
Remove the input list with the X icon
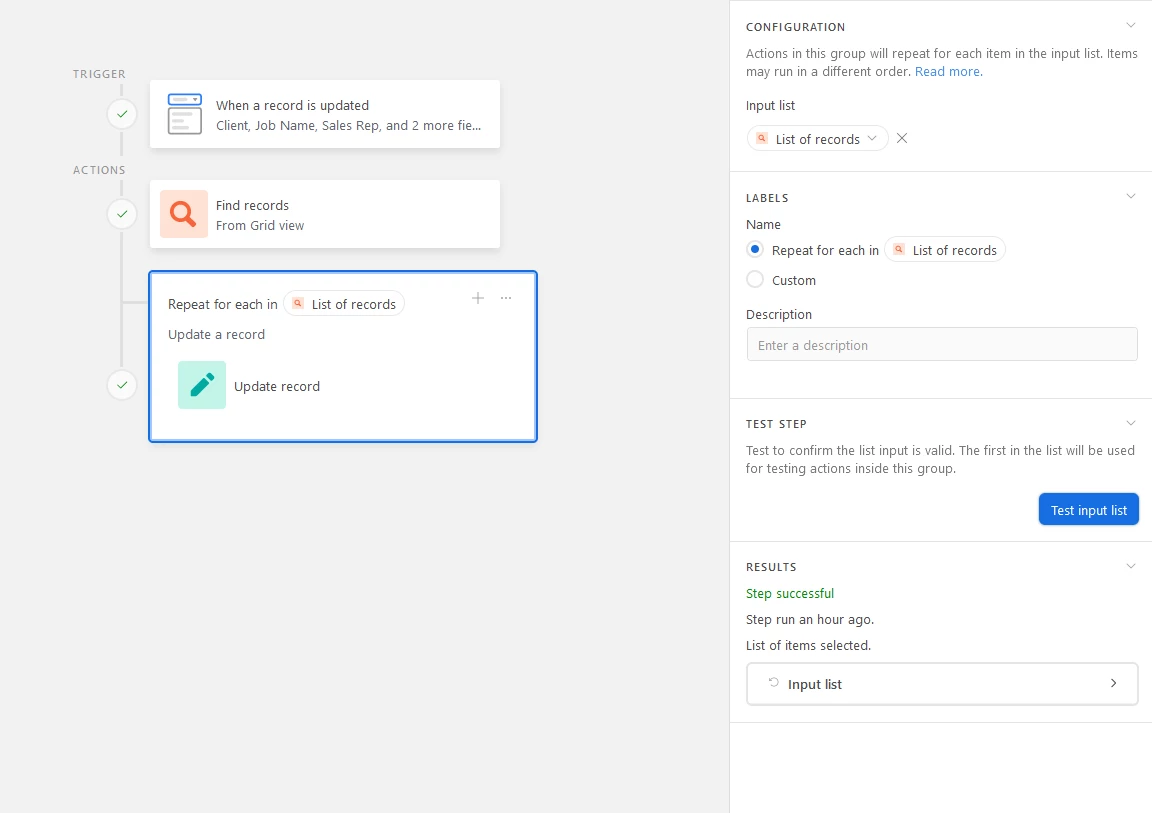902,139
